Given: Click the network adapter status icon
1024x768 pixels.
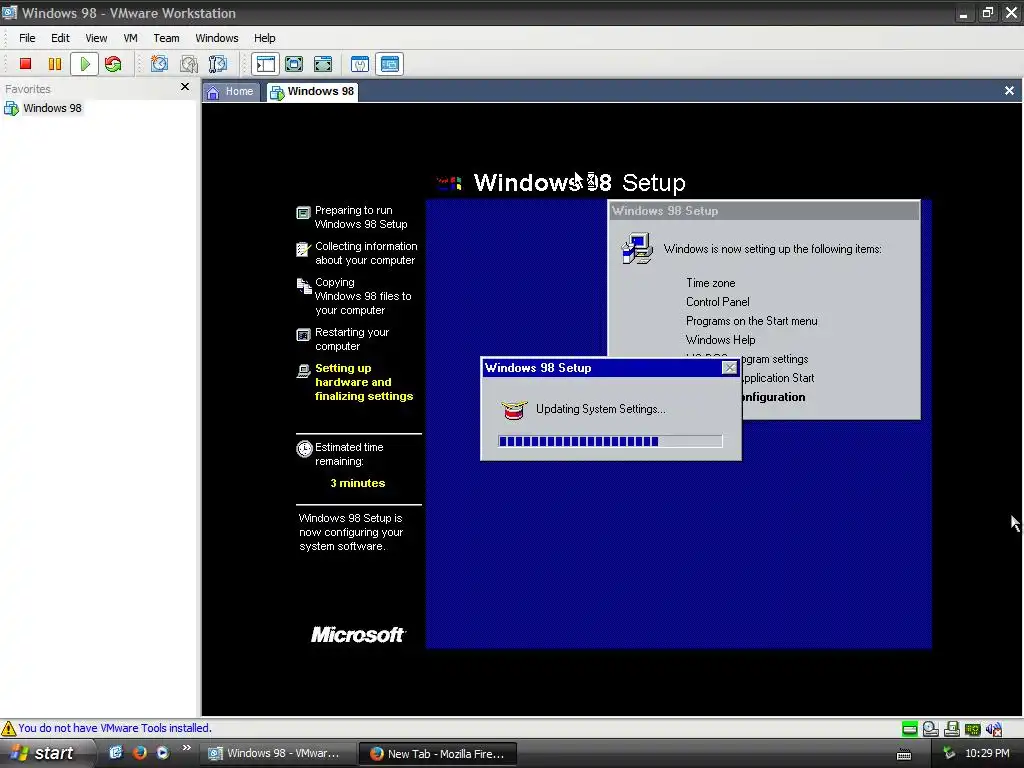Looking at the screenshot, I should tap(972, 729).
